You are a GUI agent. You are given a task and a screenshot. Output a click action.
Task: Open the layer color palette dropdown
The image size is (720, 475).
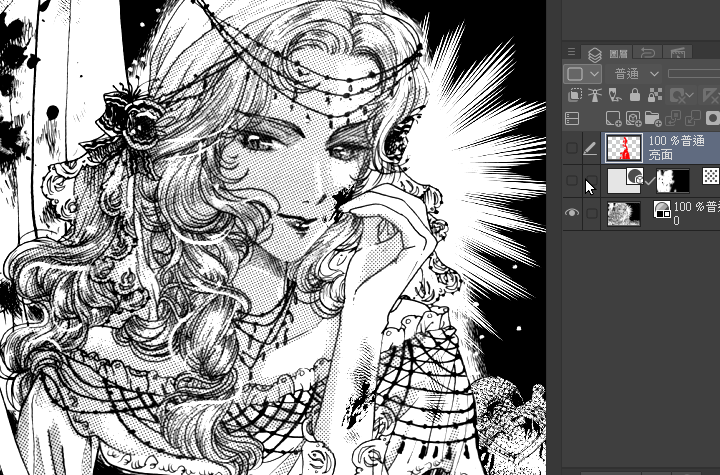(x=582, y=74)
